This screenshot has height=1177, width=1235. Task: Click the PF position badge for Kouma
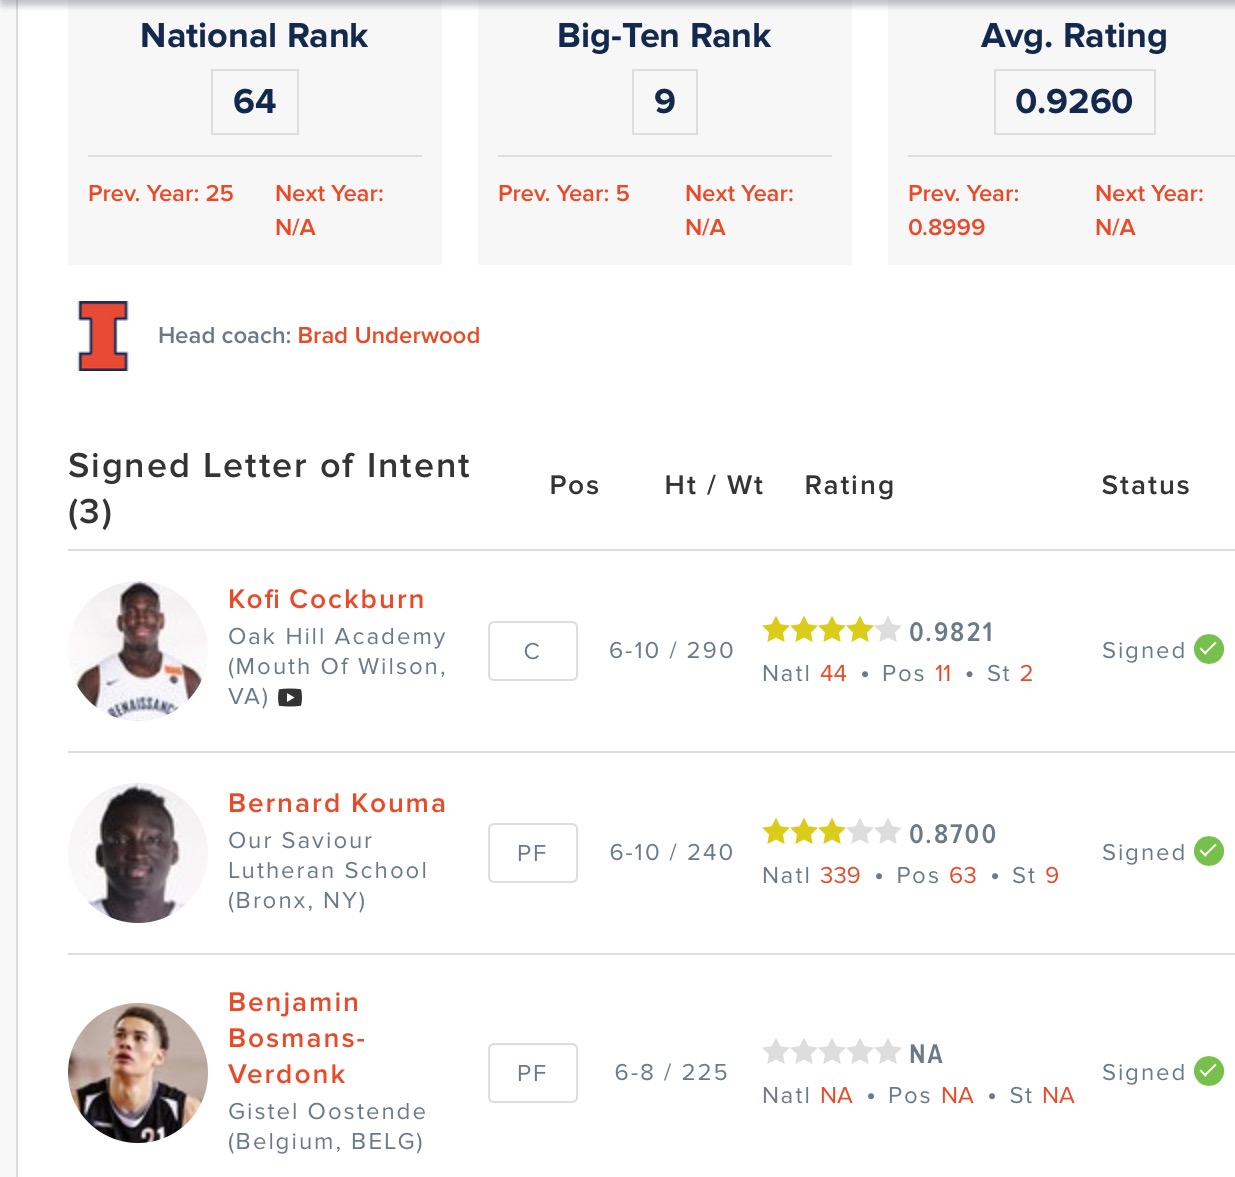click(532, 853)
